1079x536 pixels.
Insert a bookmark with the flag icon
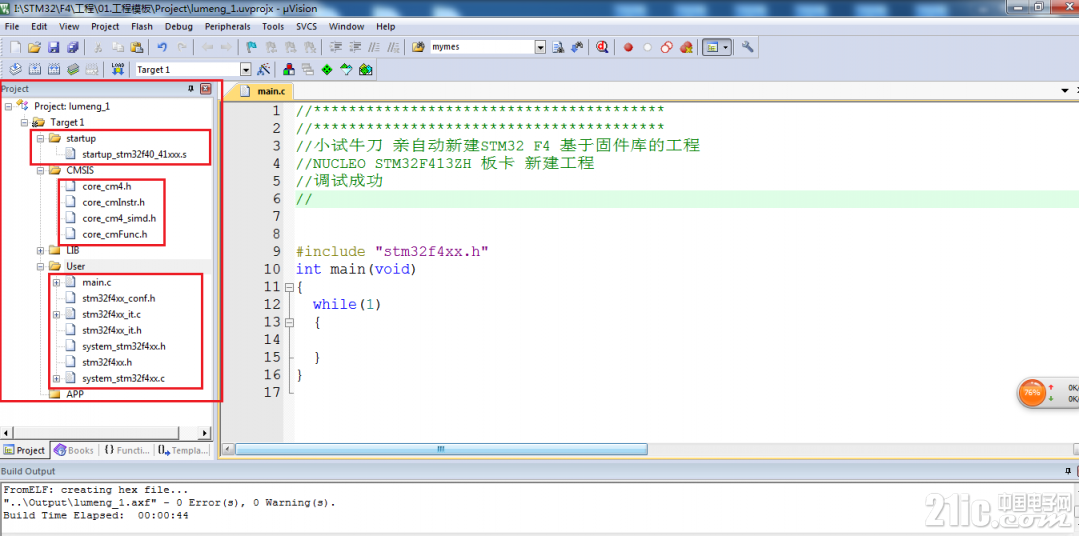pos(252,47)
